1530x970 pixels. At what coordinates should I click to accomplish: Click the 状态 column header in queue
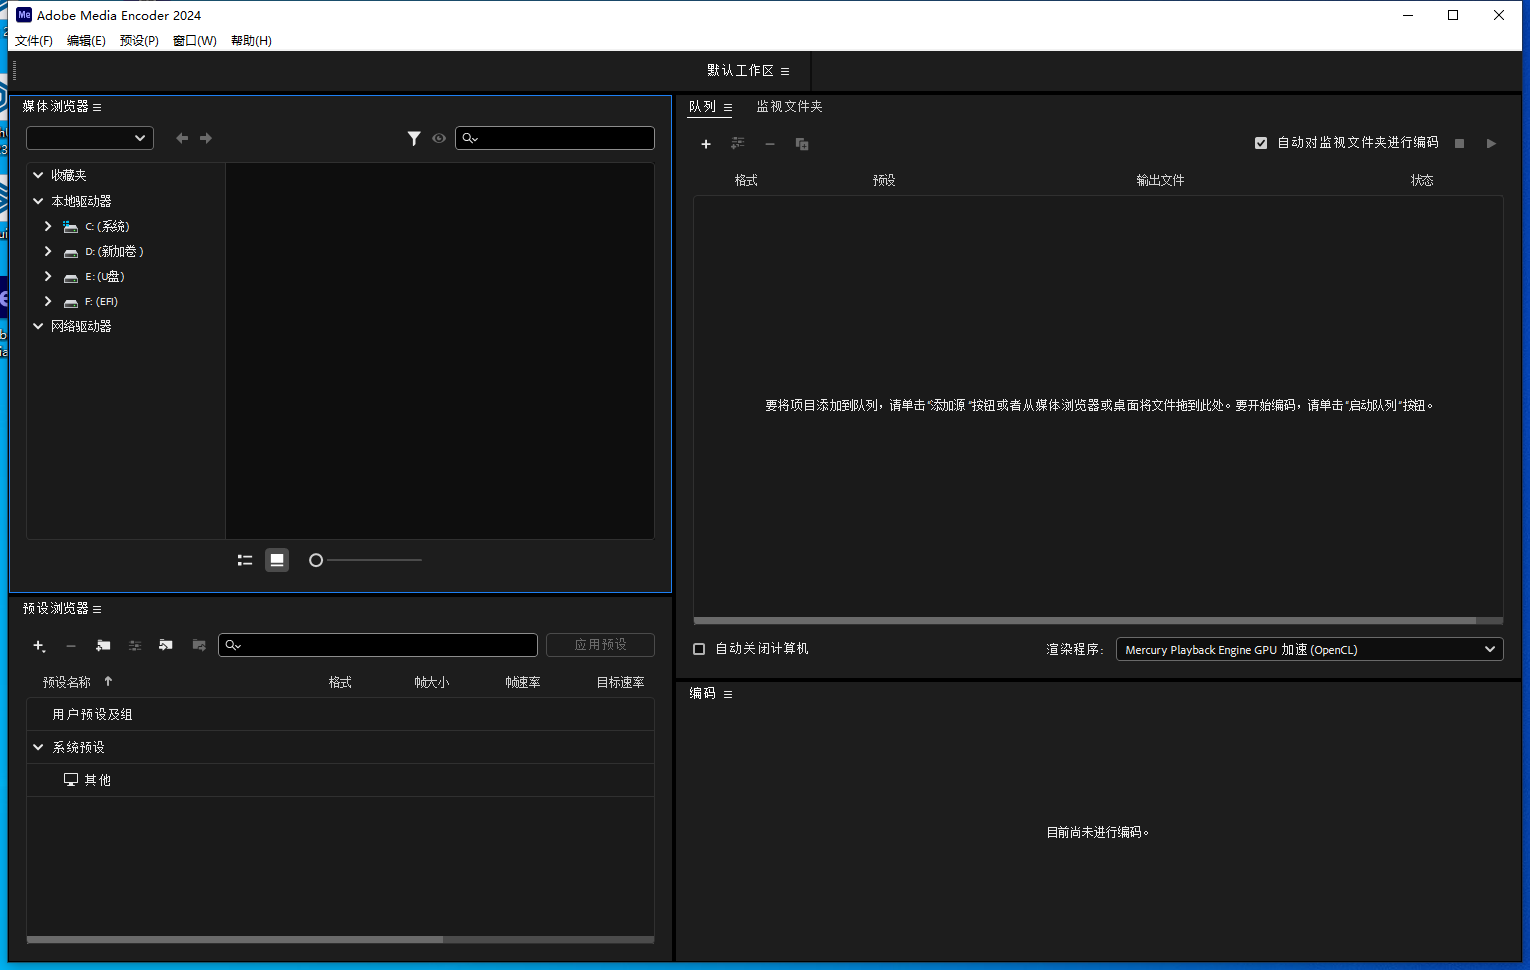click(1422, 180)
